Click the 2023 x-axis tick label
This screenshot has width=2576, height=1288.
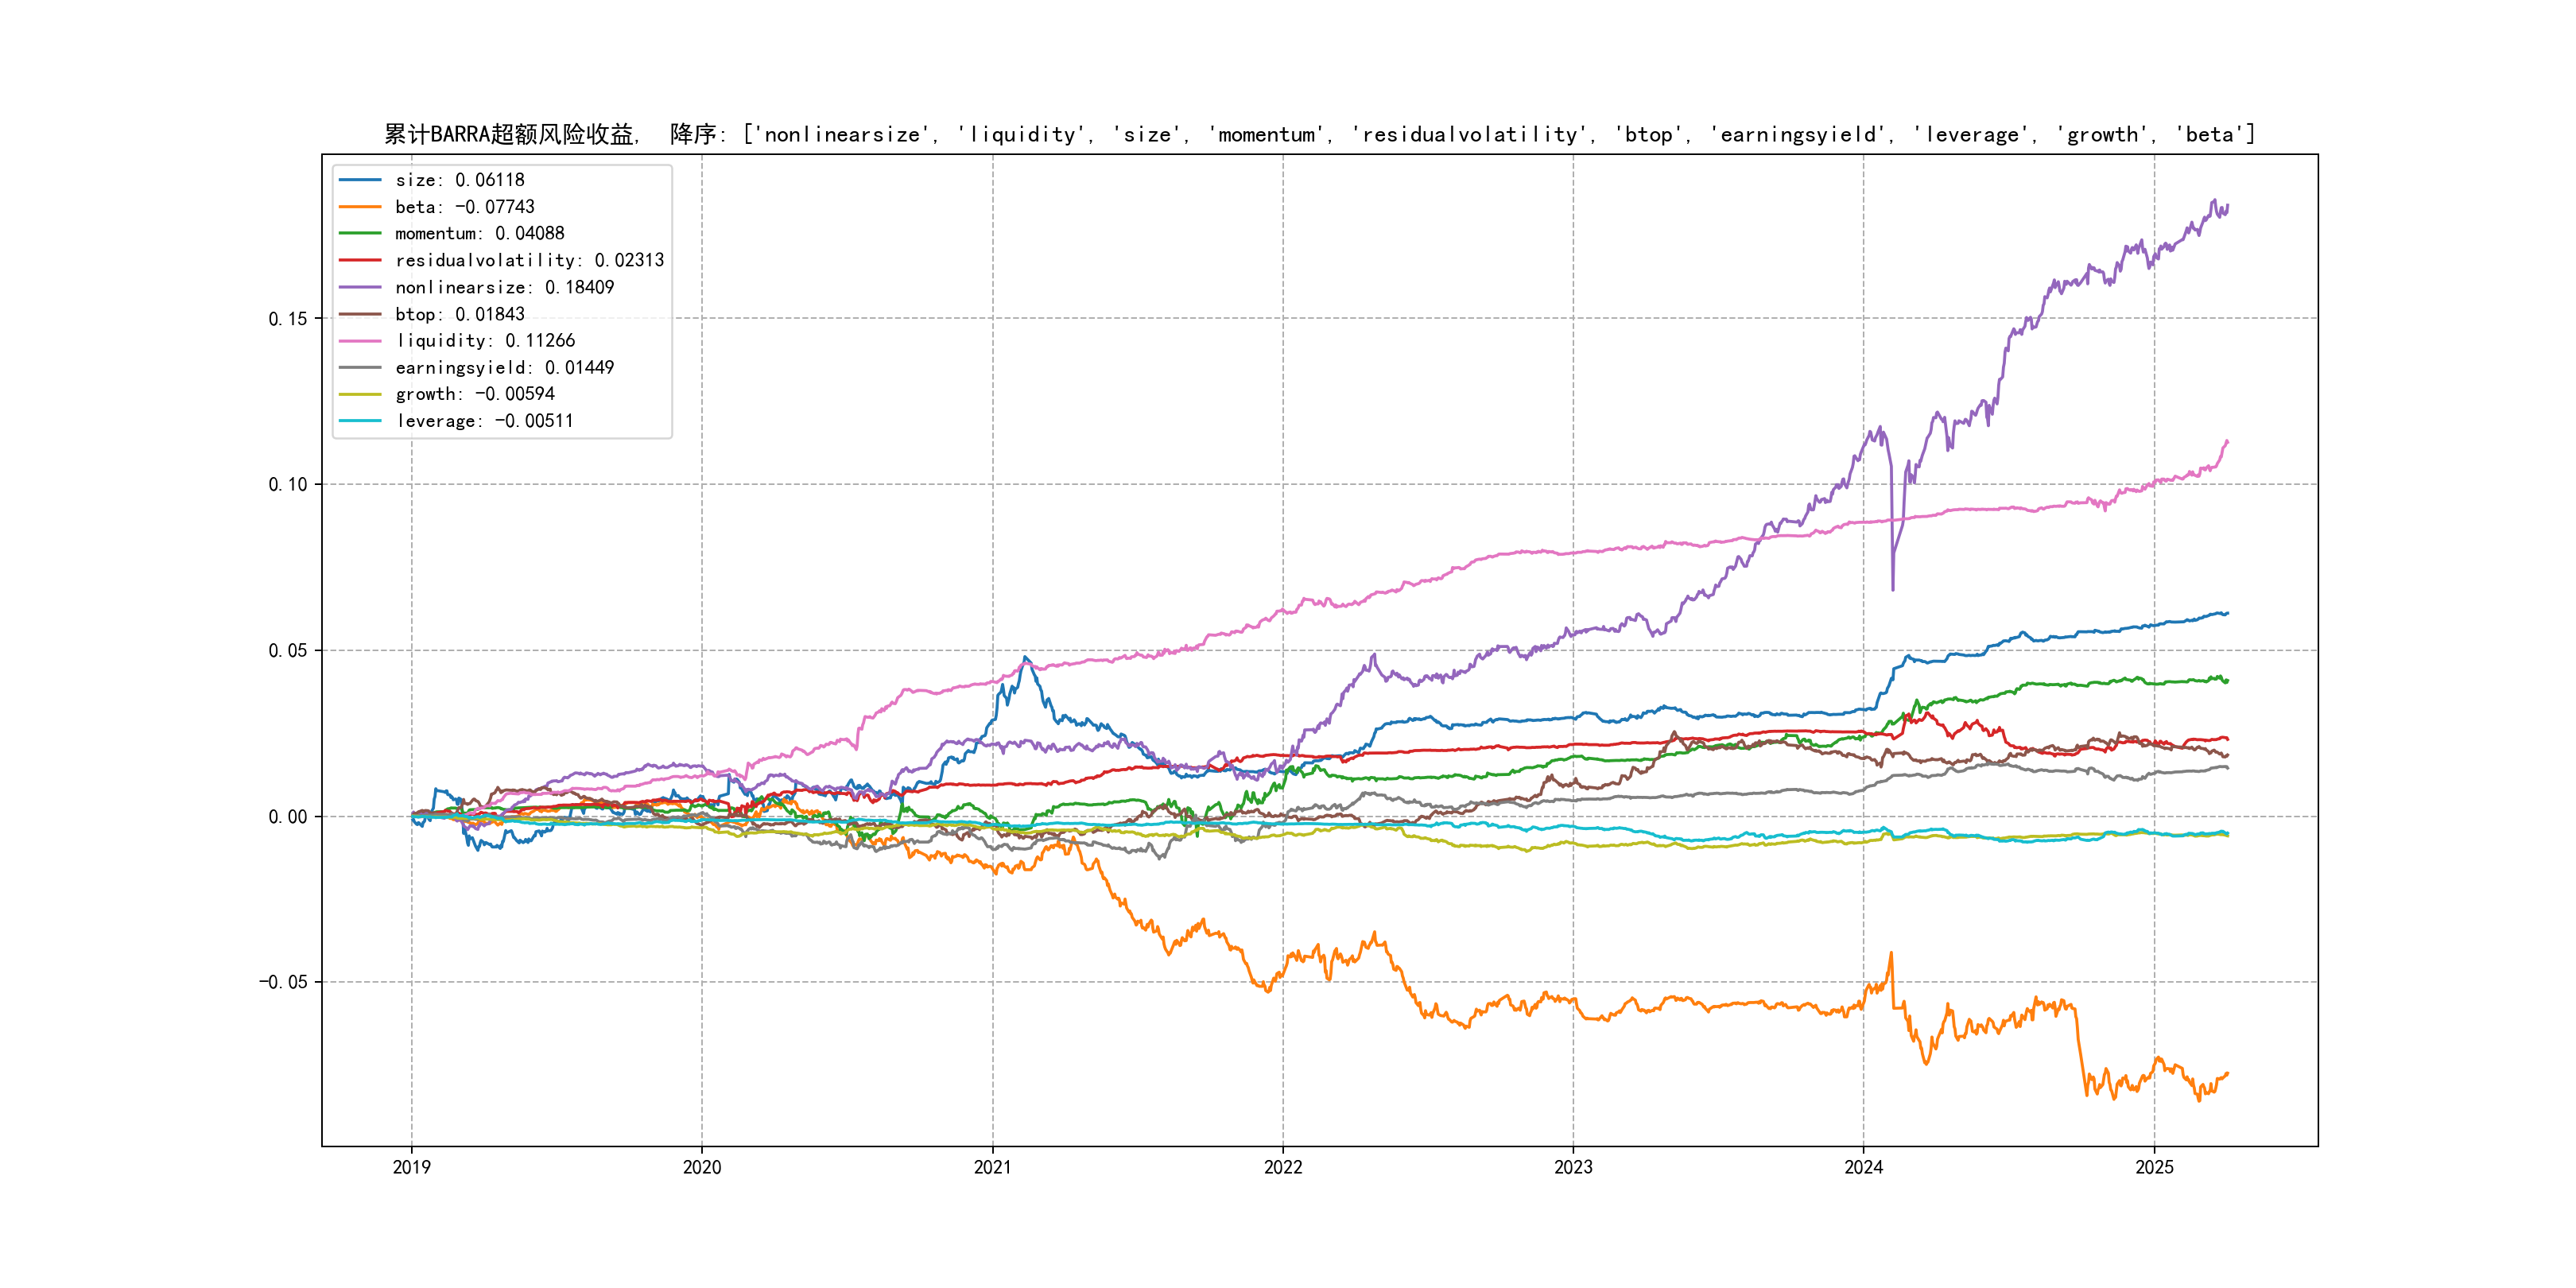coord(1573,1167)
